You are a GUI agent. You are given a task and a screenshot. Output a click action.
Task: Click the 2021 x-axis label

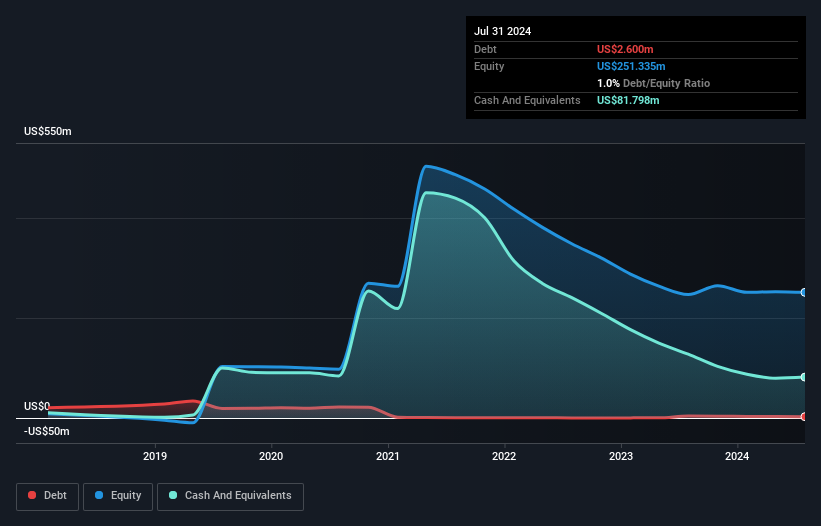[x=388, y=456]
